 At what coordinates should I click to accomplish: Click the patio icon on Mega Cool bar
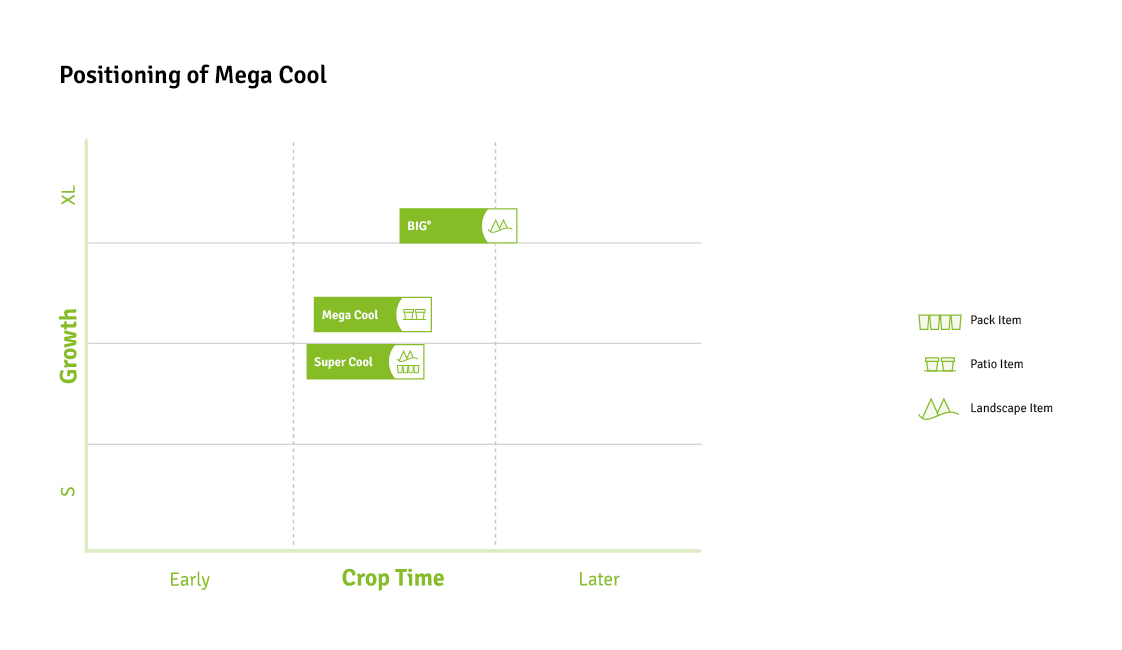click(x=414, y=315)
